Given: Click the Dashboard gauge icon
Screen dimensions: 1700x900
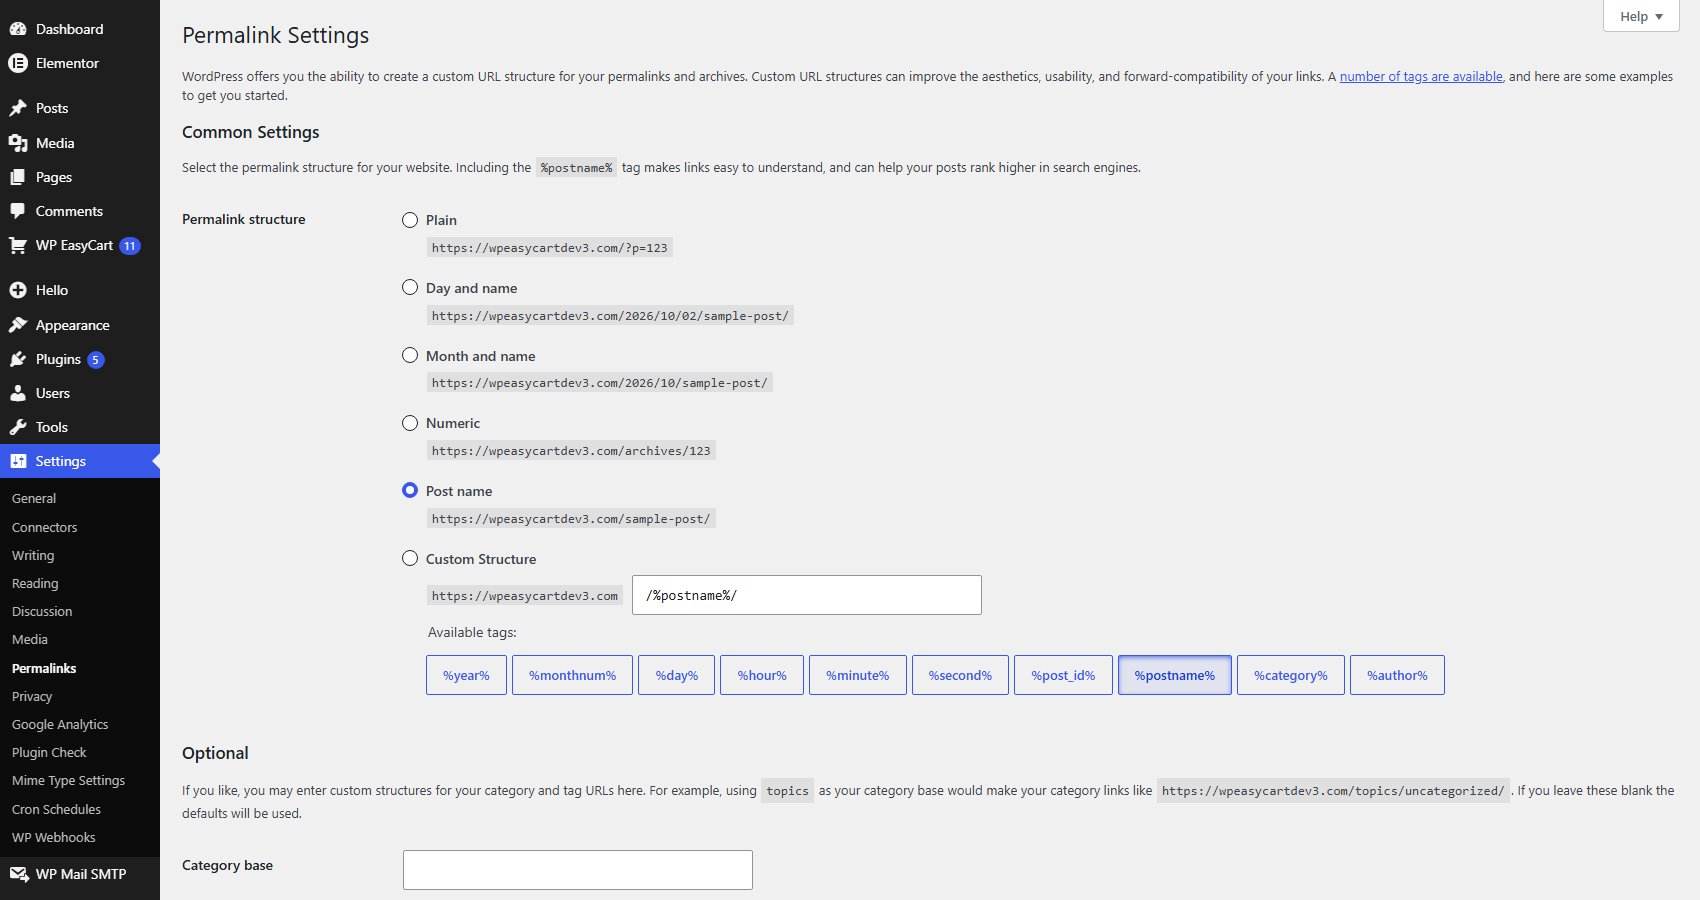Looking at the screenshot, I should [18, 29].
